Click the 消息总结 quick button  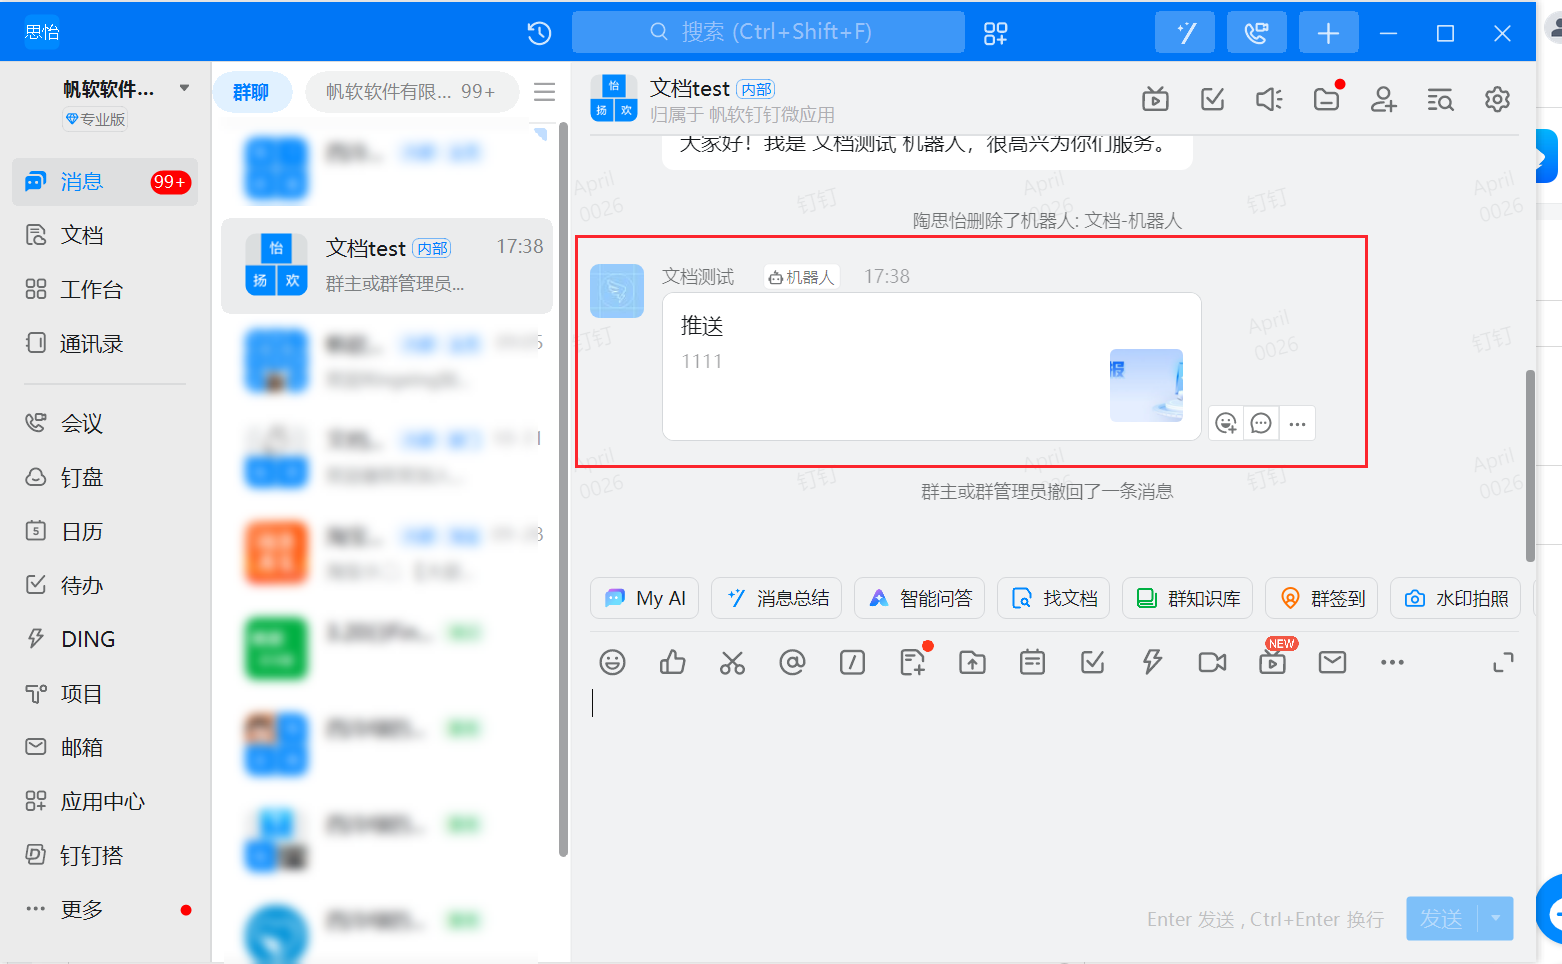coord(777,598)
